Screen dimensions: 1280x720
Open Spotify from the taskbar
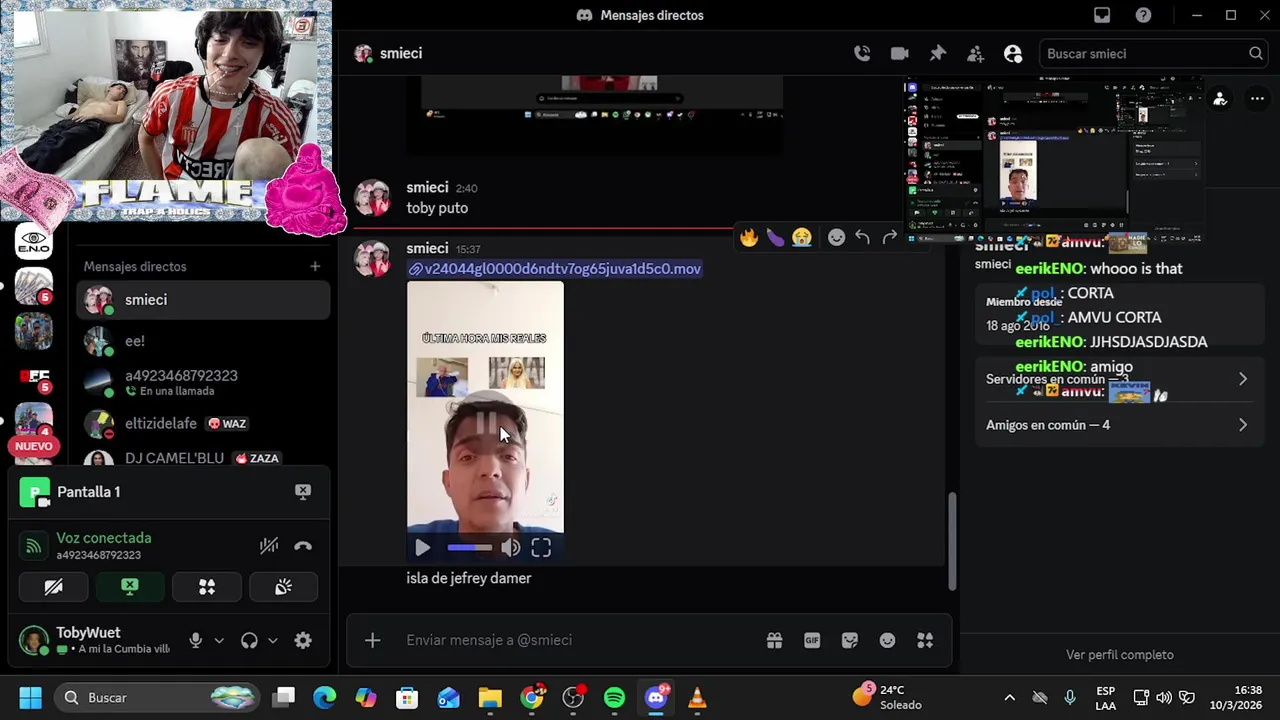pyautogui.click(x=614, y=698)
